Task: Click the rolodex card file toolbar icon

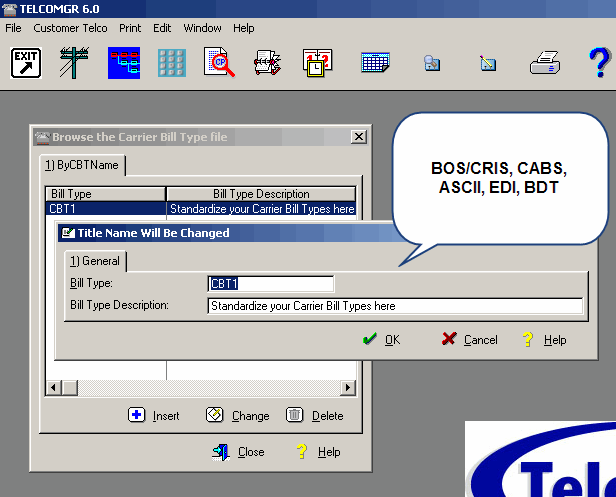Action: coord(268,62)
